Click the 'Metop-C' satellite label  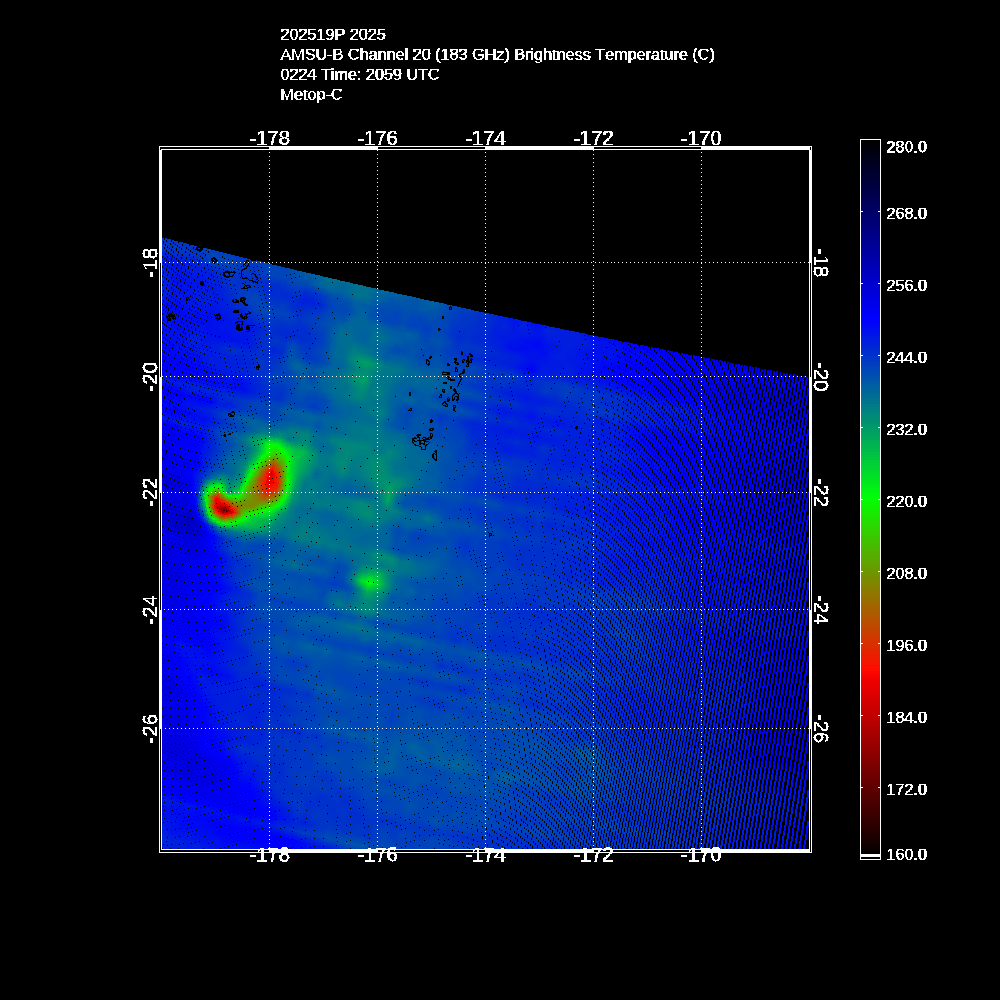pos(311,94)
